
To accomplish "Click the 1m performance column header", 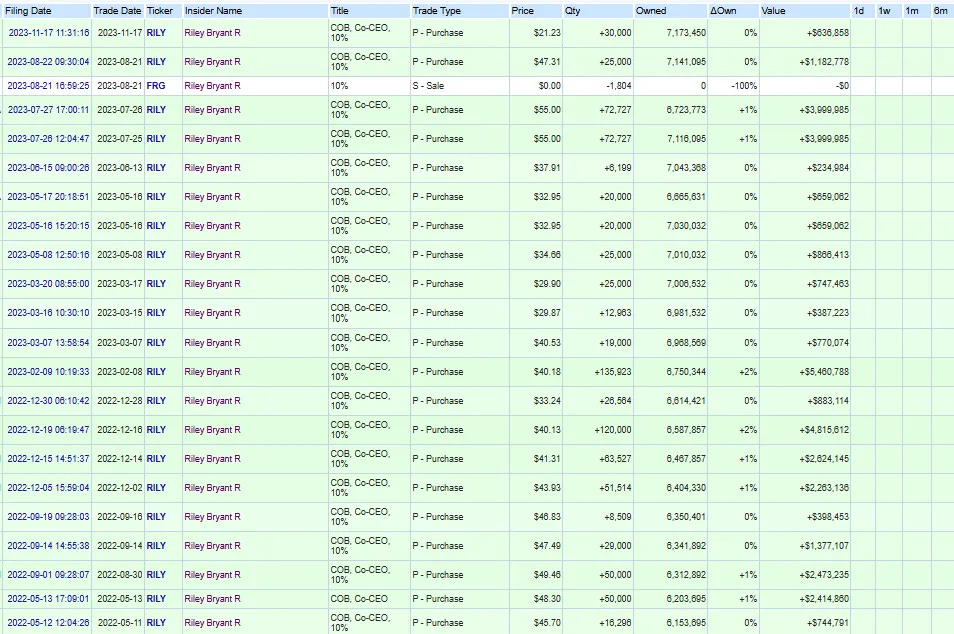I will (912, 11).
